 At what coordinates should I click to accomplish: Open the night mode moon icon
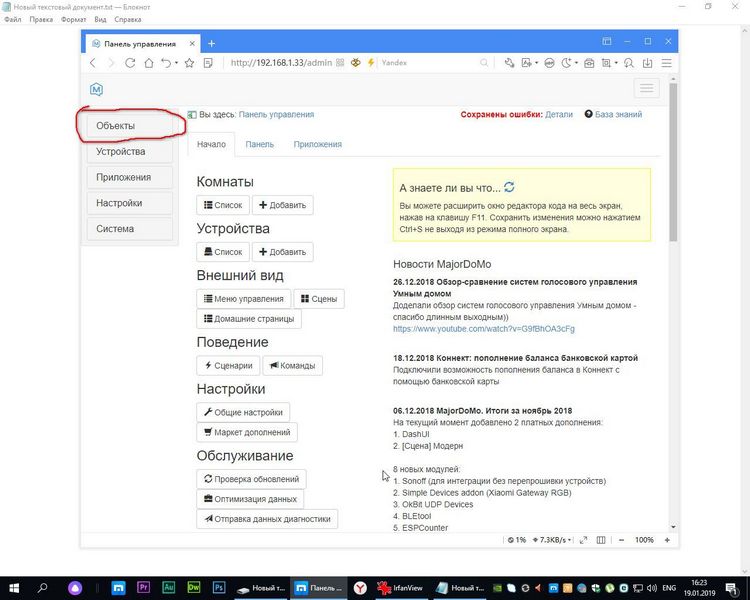pos(566,63)
